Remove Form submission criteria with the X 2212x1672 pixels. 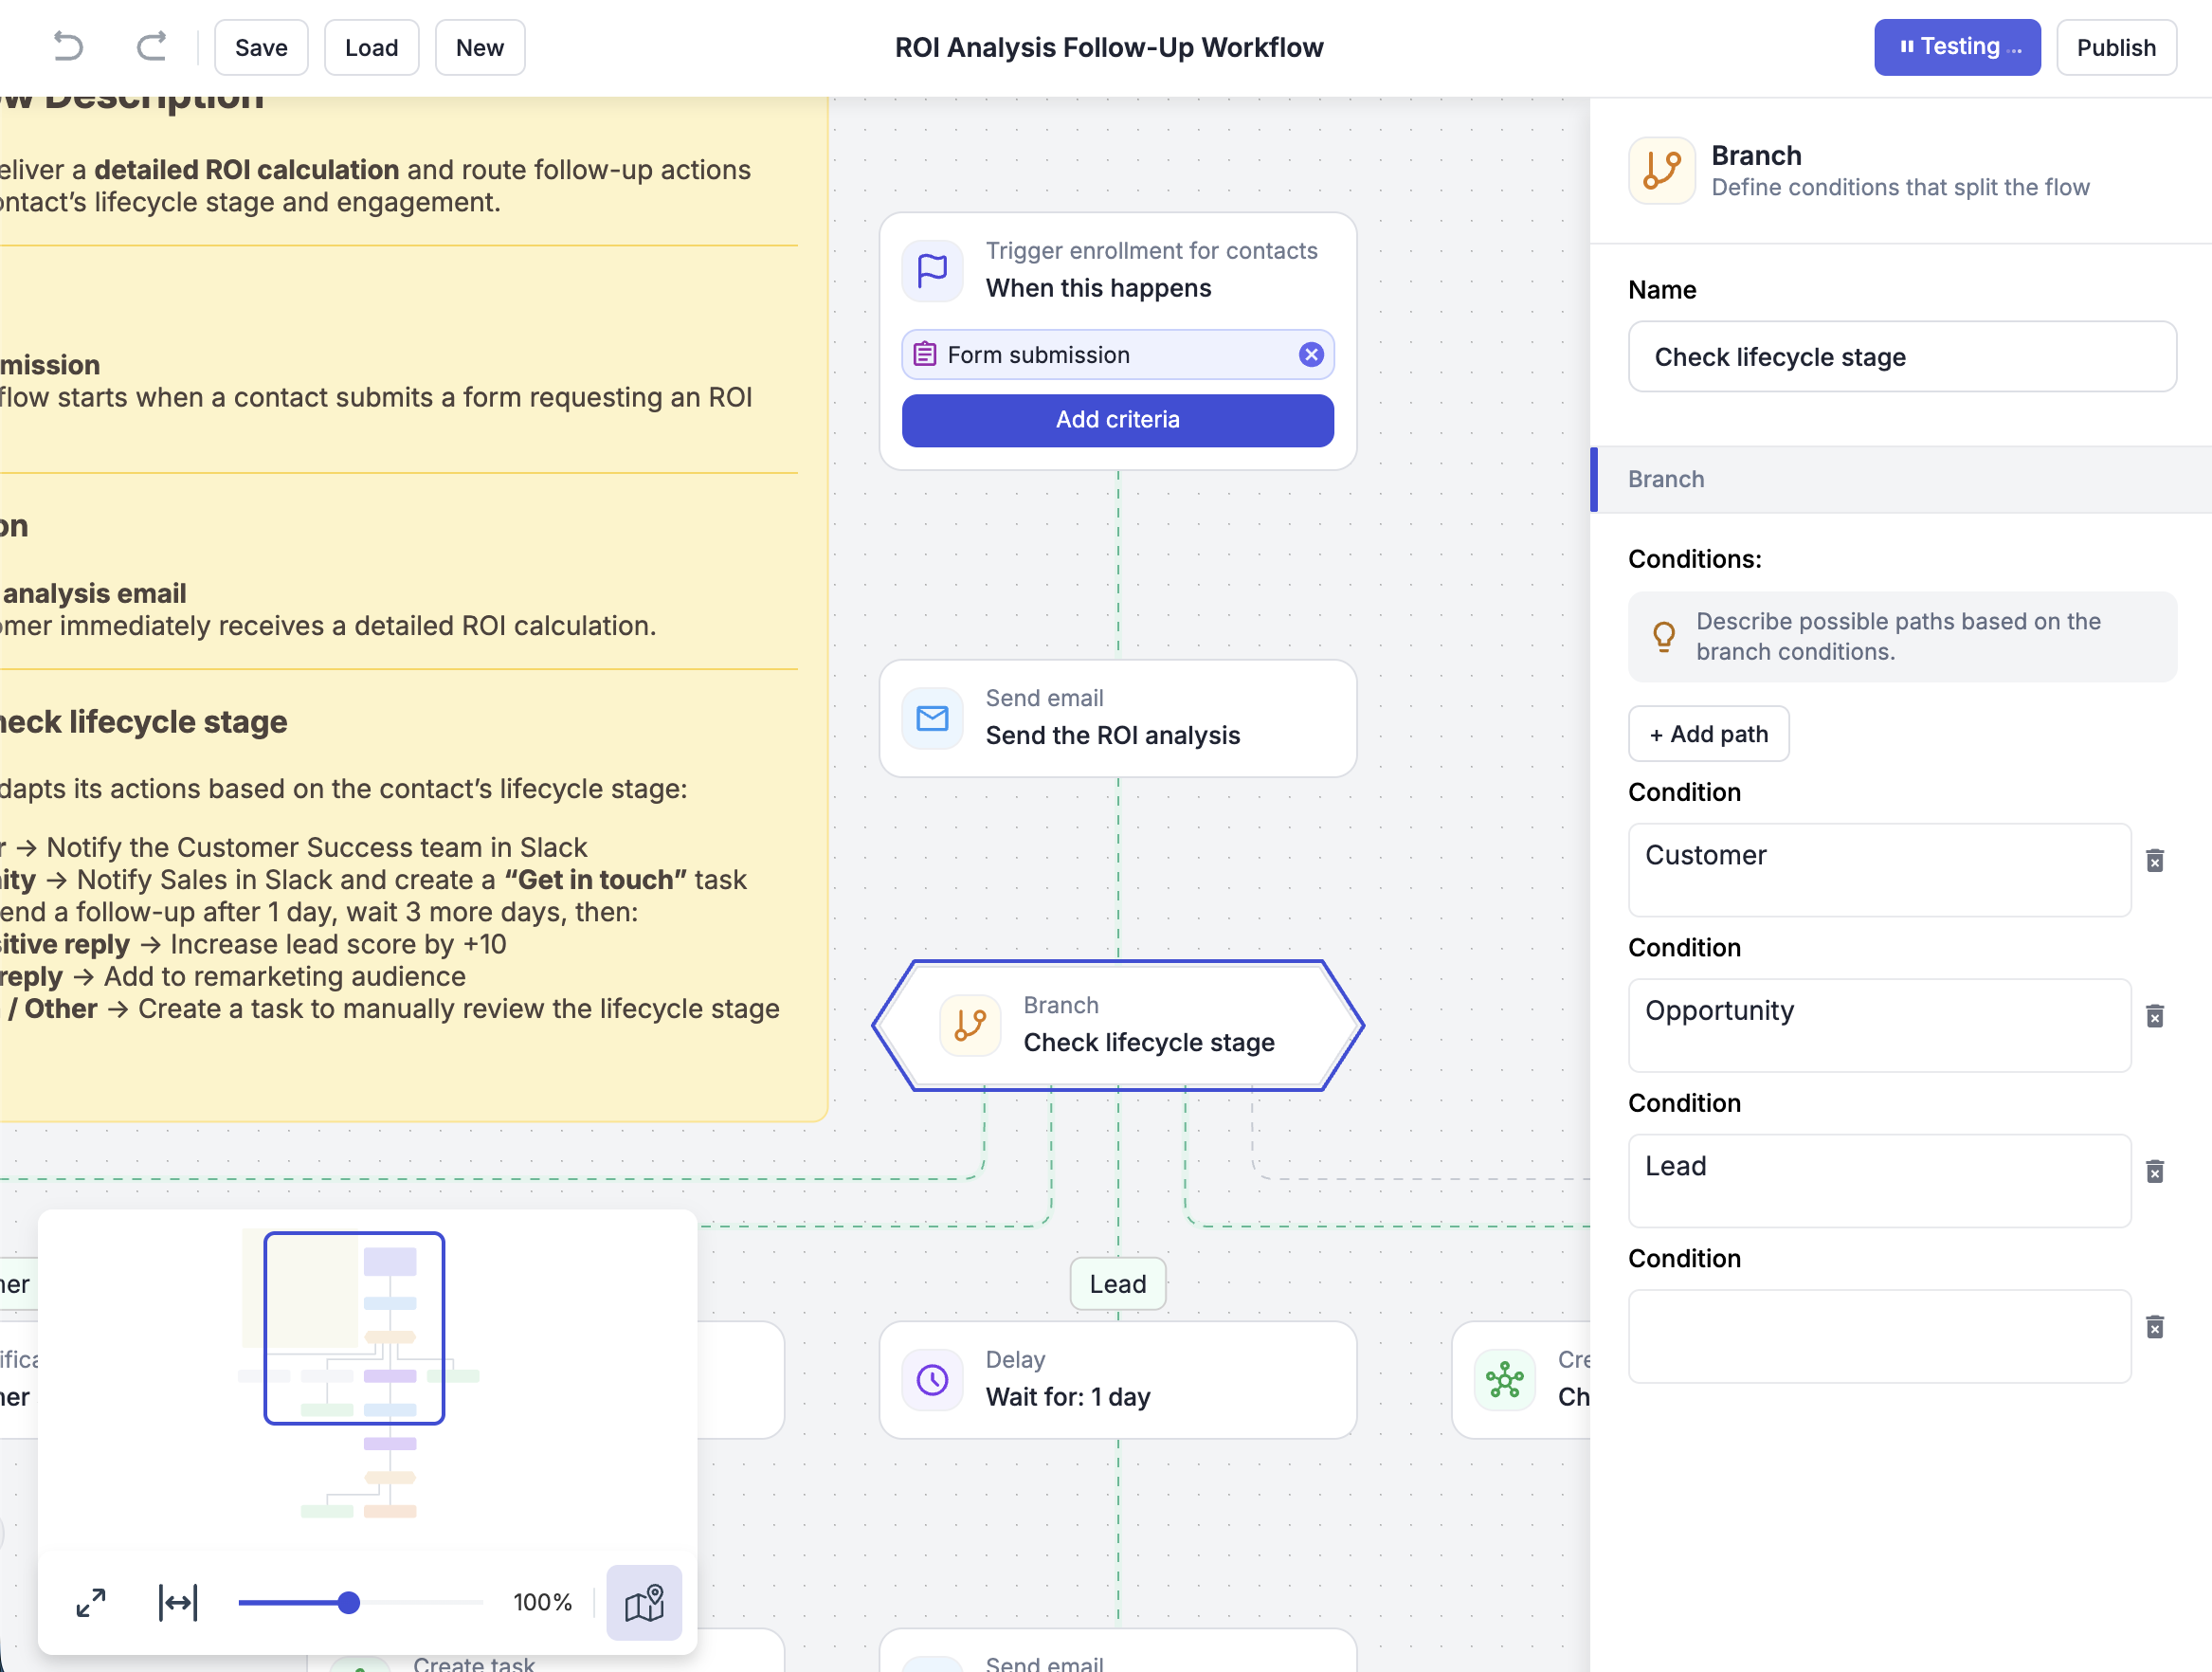[x=1311, y=354]
